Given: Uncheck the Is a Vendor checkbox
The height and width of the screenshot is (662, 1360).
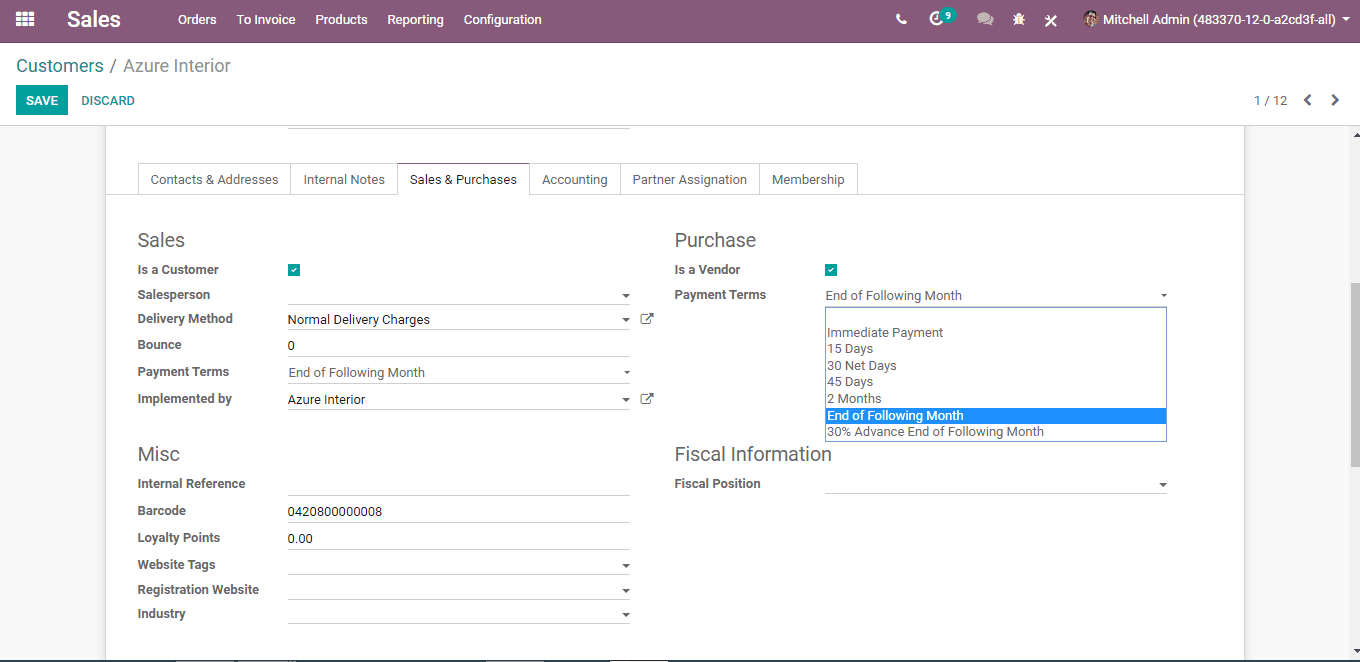Looking at the screenshot, I should pyautogui.click(x=831, y=270).
